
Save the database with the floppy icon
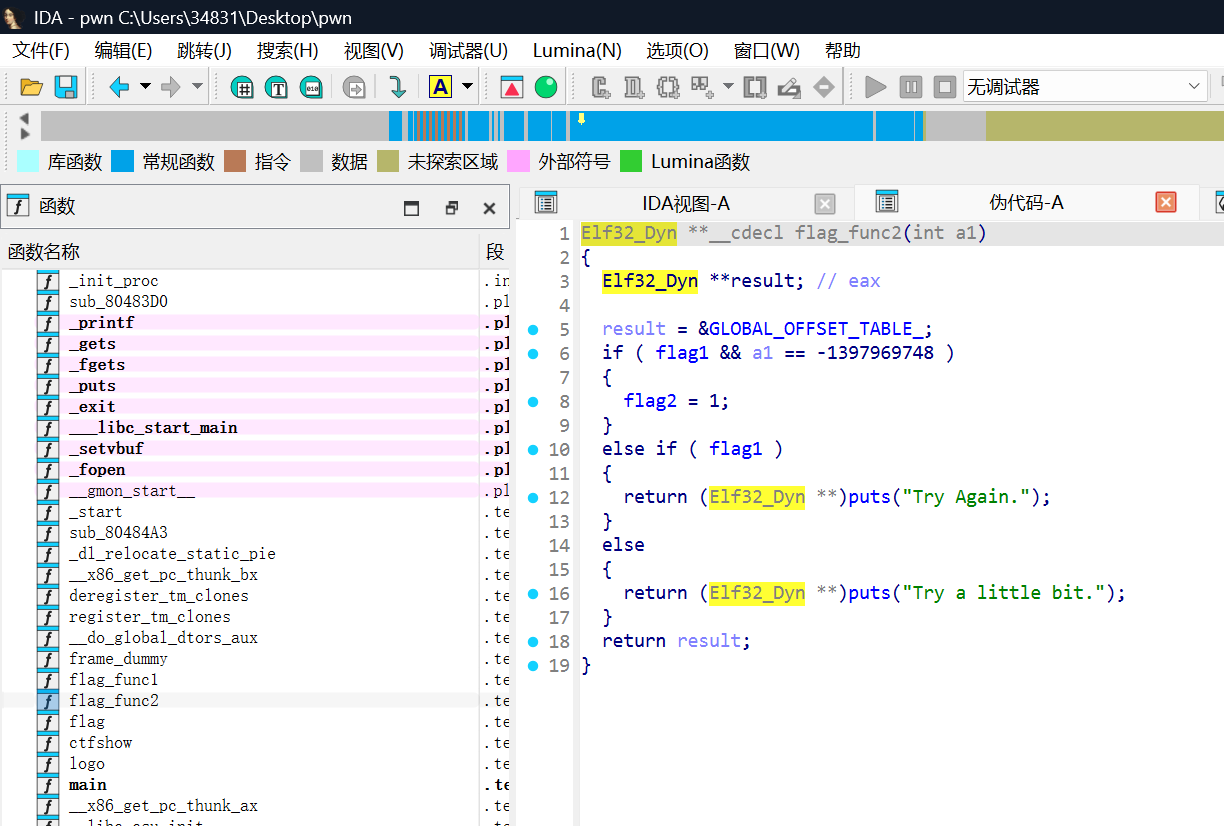(66, 87)
